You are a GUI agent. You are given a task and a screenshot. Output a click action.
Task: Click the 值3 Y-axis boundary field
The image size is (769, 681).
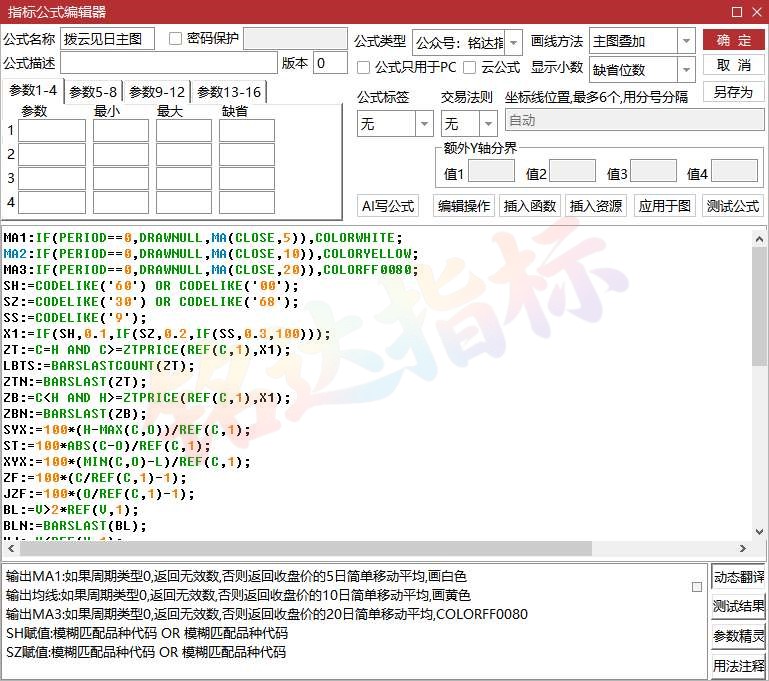[653, 171]
